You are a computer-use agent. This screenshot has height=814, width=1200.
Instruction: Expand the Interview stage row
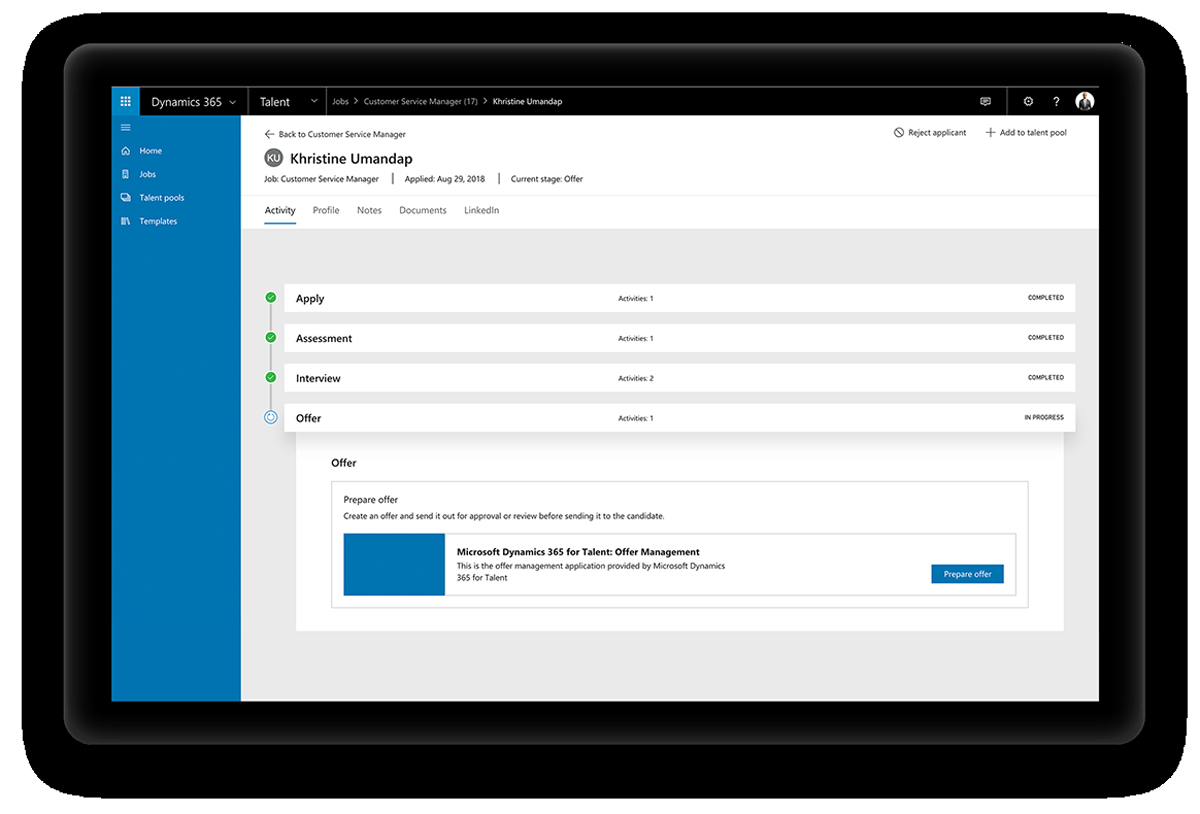tap(679, 378)
